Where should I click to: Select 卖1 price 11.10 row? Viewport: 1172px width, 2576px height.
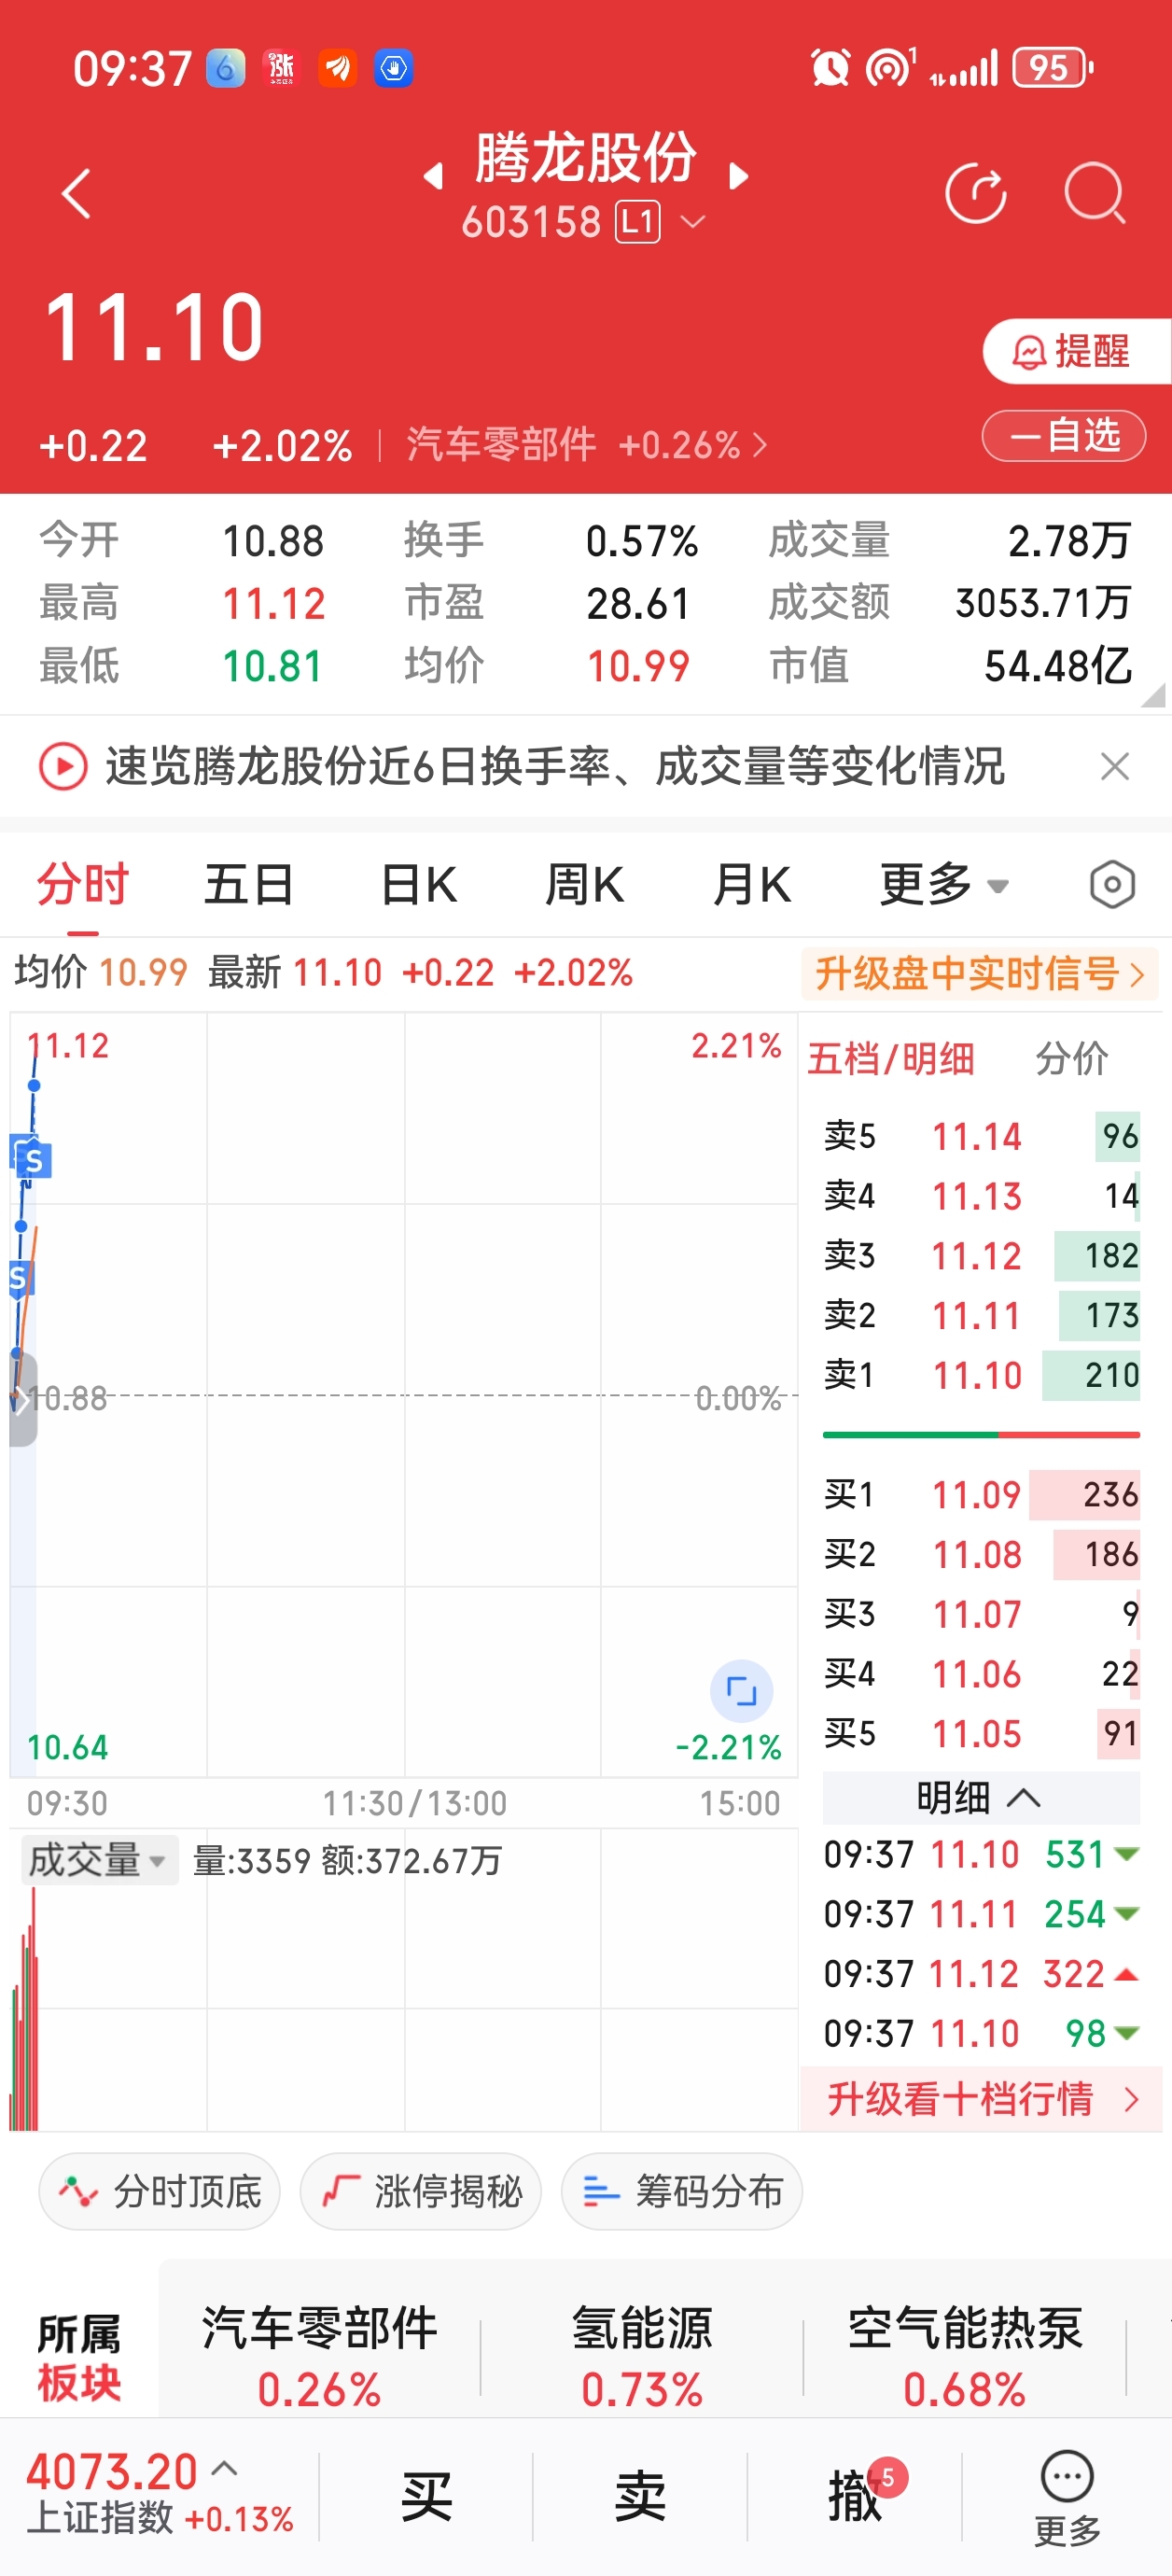981,1376
